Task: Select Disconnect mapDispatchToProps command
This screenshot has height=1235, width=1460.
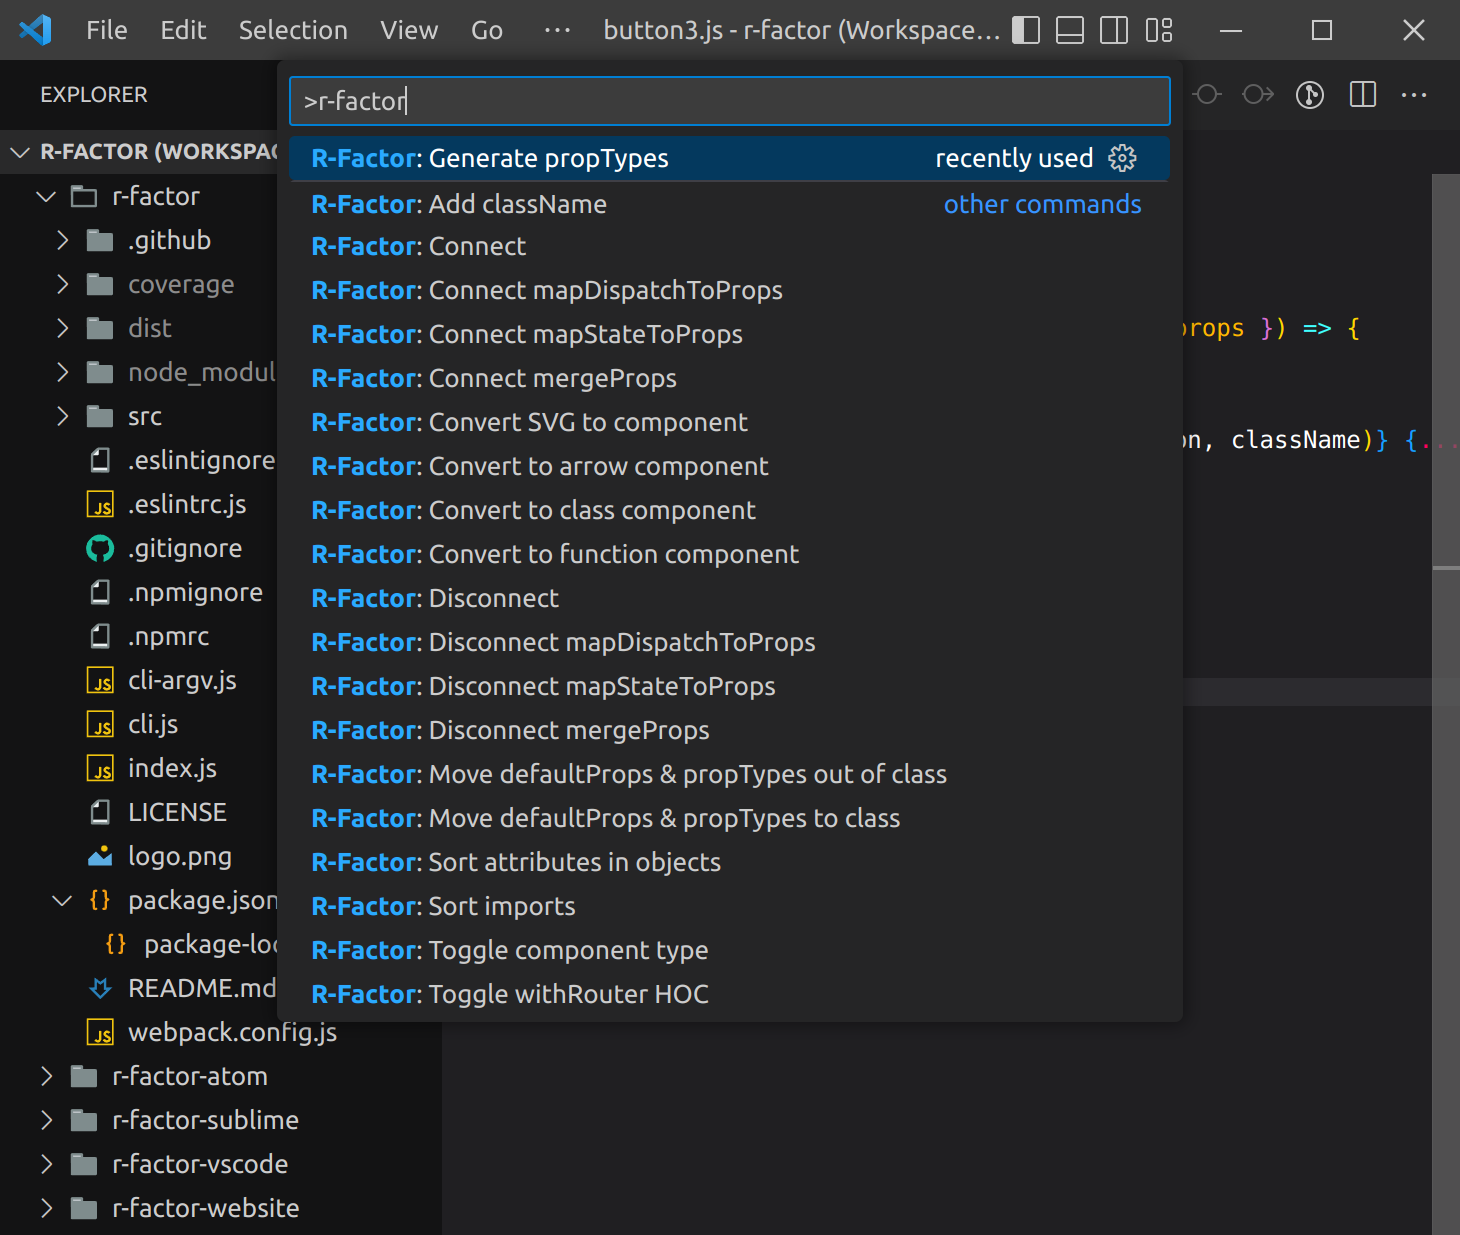Action: pos(729,642)
